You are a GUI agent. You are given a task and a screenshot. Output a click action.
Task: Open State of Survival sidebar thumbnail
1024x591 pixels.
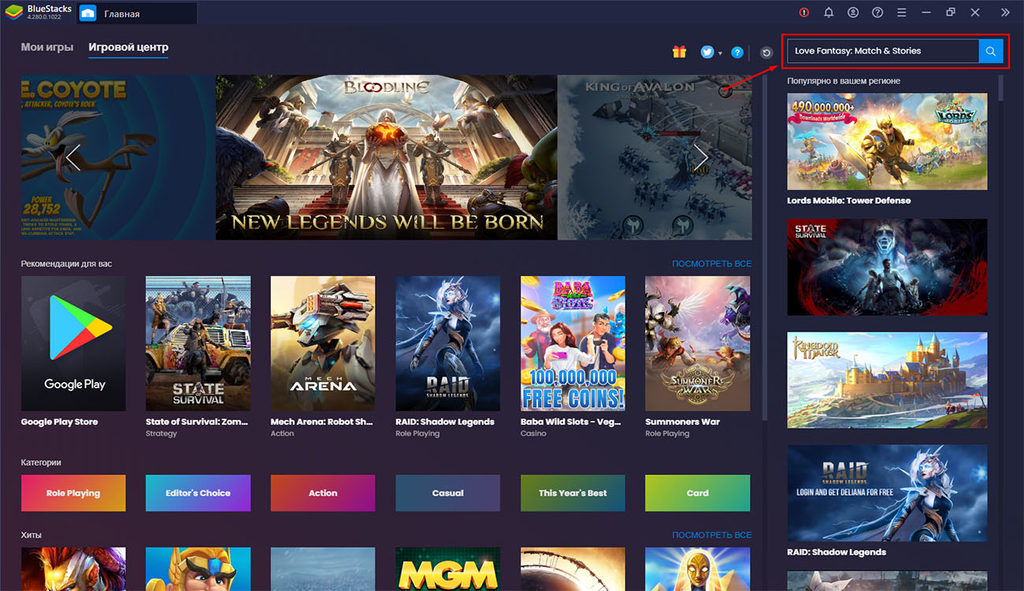tap(887, 267)
